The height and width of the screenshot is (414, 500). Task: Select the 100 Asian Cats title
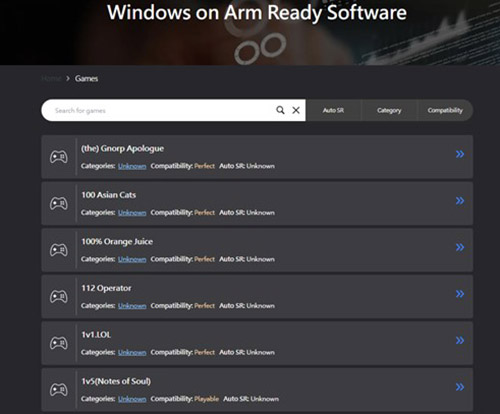point(109,195)
